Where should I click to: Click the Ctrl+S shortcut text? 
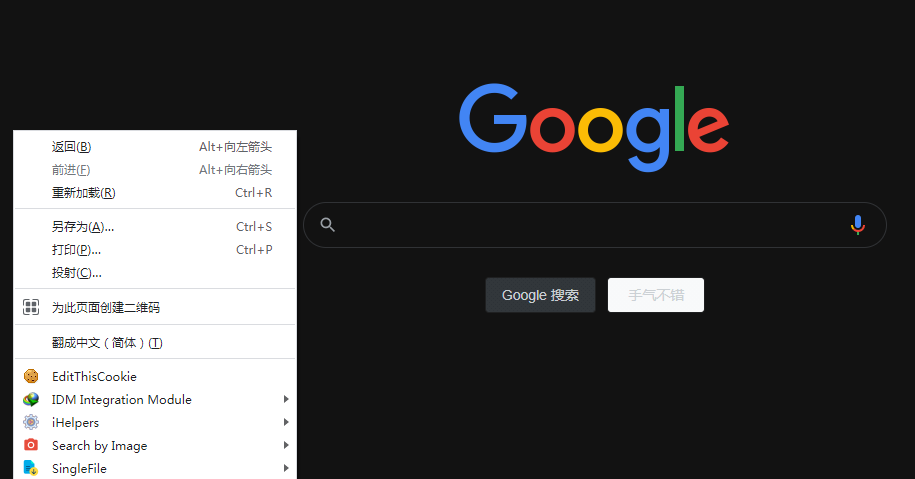[x=254, y=226]
